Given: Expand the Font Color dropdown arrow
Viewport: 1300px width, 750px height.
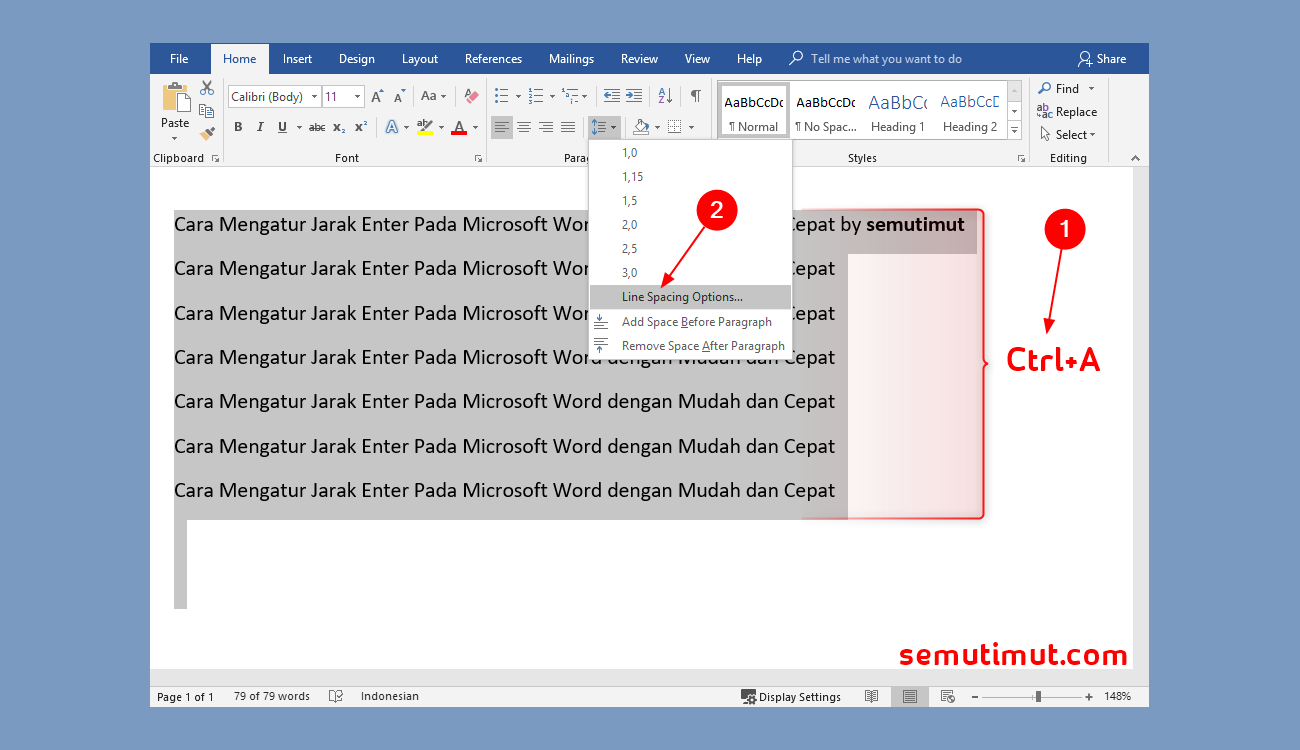Looking at the screenshot, I should click(473, 126).
